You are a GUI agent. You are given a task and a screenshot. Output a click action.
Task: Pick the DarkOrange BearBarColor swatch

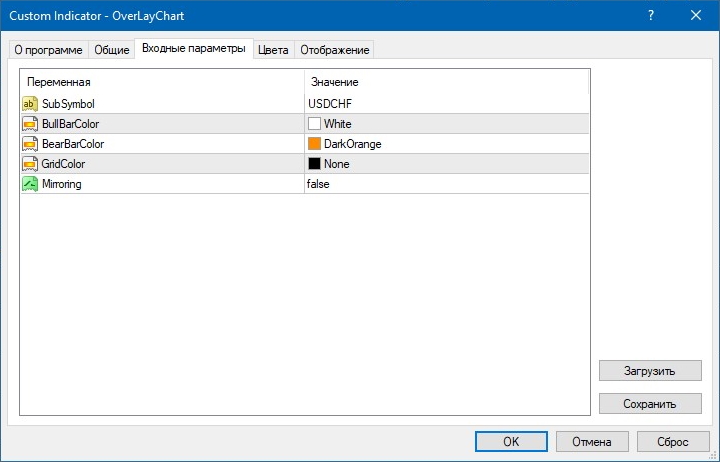[x=314, y=144]
